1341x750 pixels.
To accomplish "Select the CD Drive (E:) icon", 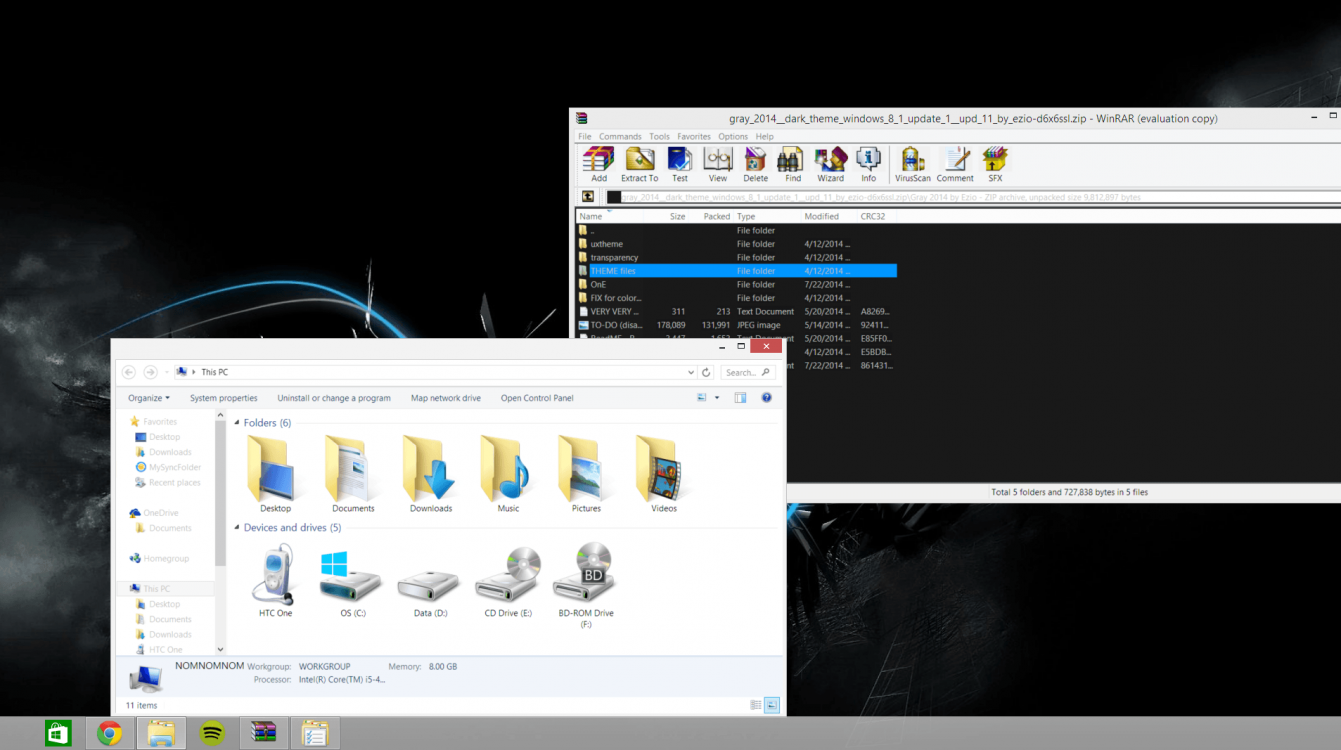I will (508, 580).
